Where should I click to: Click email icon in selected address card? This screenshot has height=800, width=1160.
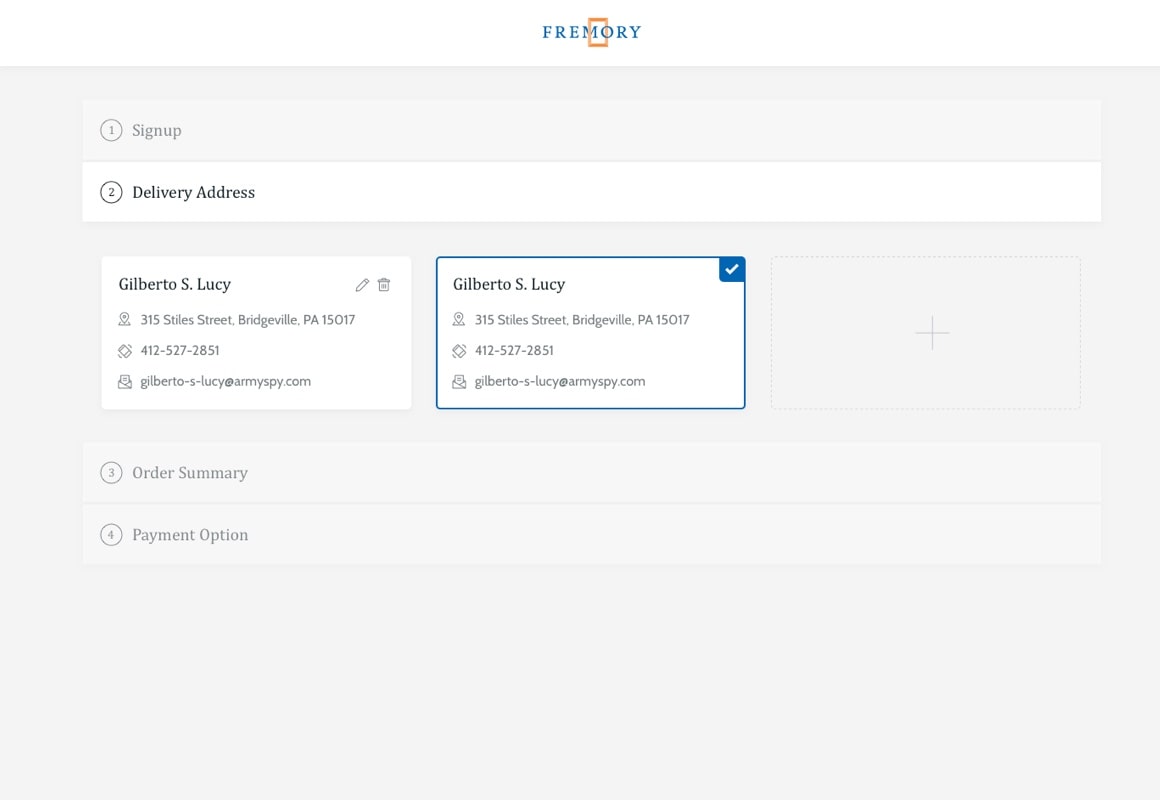459,382
